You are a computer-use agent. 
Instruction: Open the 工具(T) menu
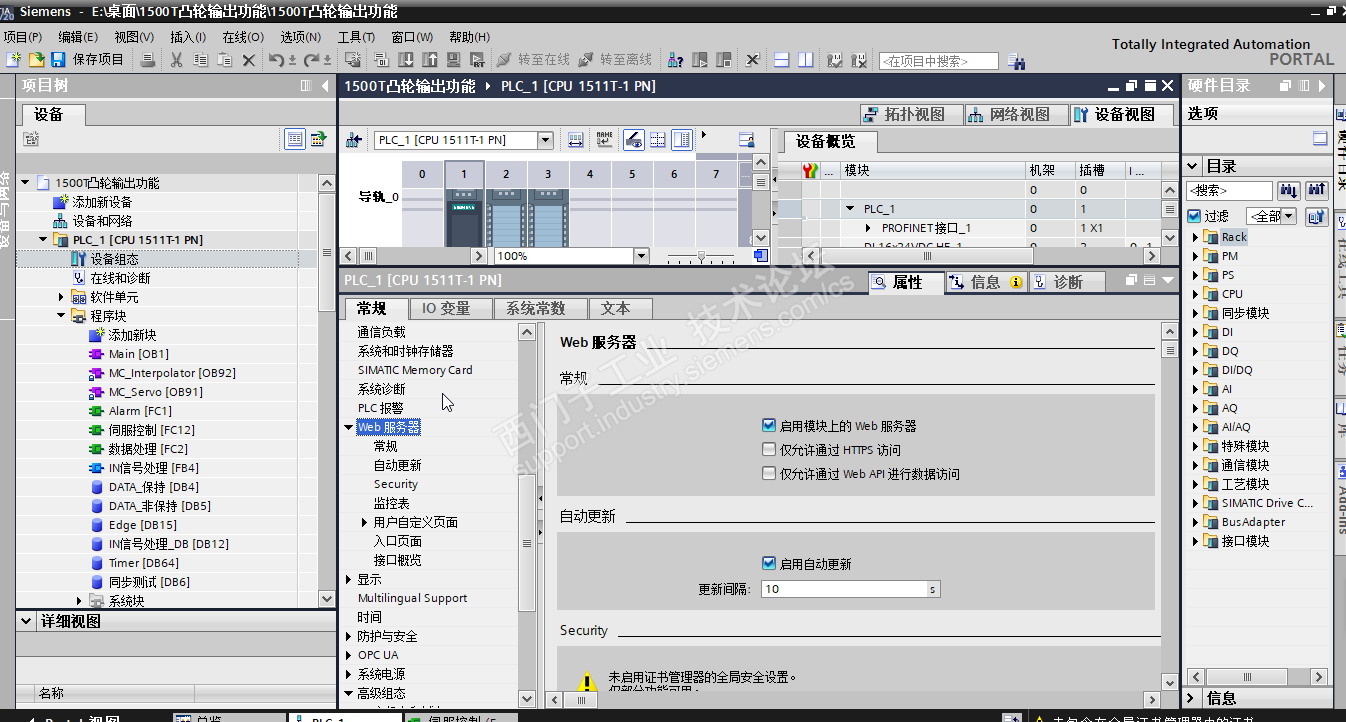click(357, 37)
